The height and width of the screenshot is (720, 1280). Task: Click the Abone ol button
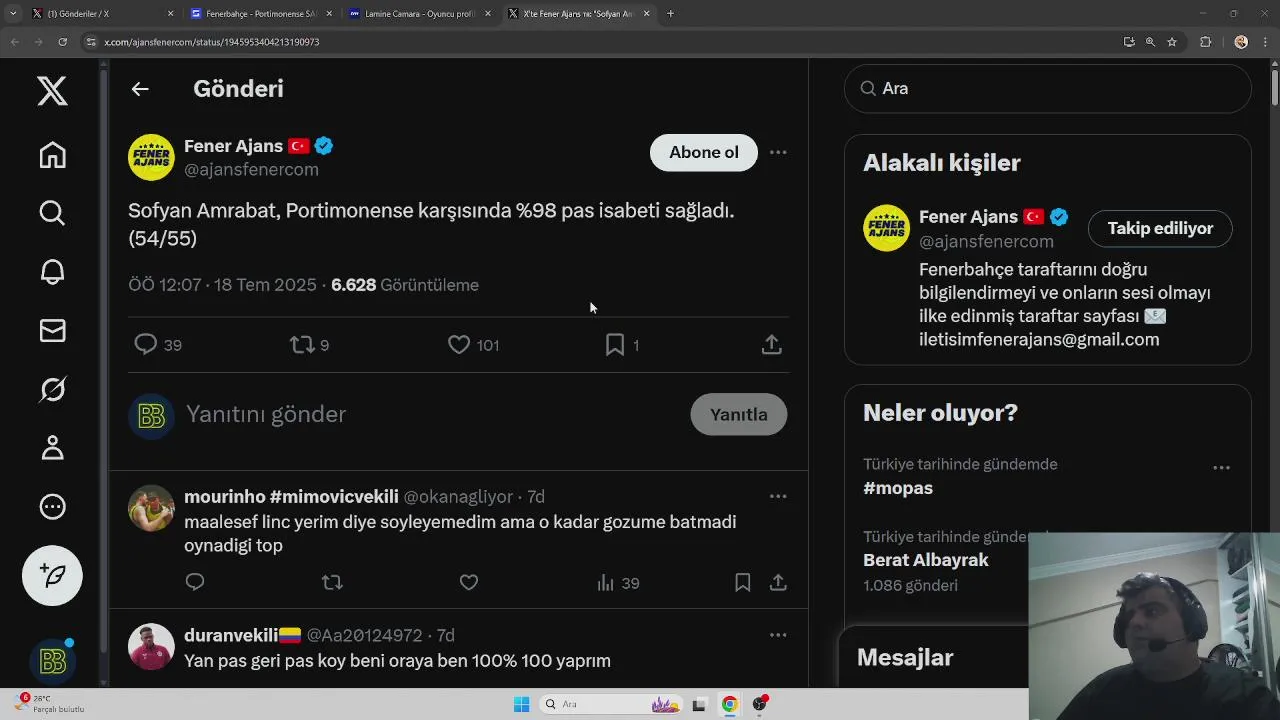pyautogui.click(x=704, y=152)
